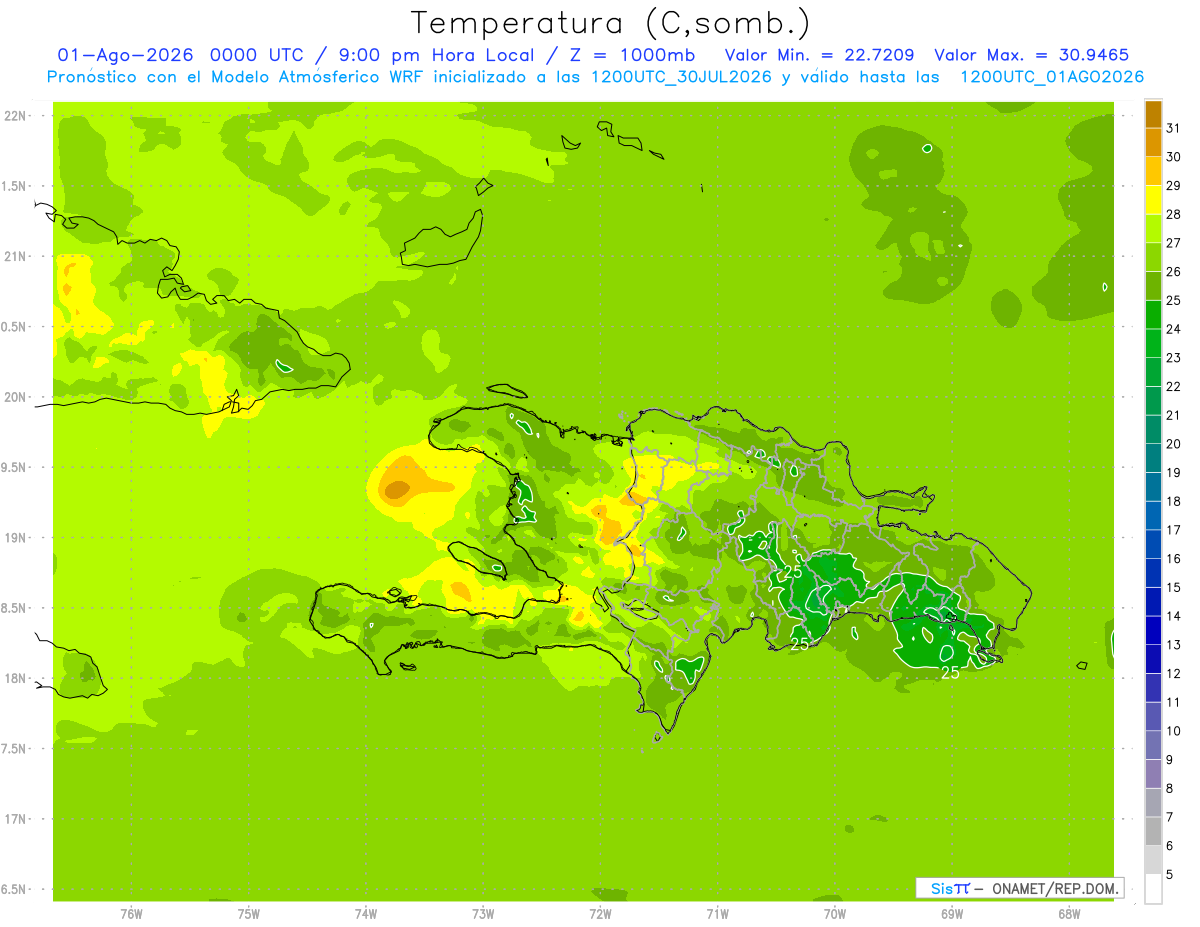The image size is (1200, 927).
Task: Click the "69W" longitude label
Action: [x=951, y=914]
